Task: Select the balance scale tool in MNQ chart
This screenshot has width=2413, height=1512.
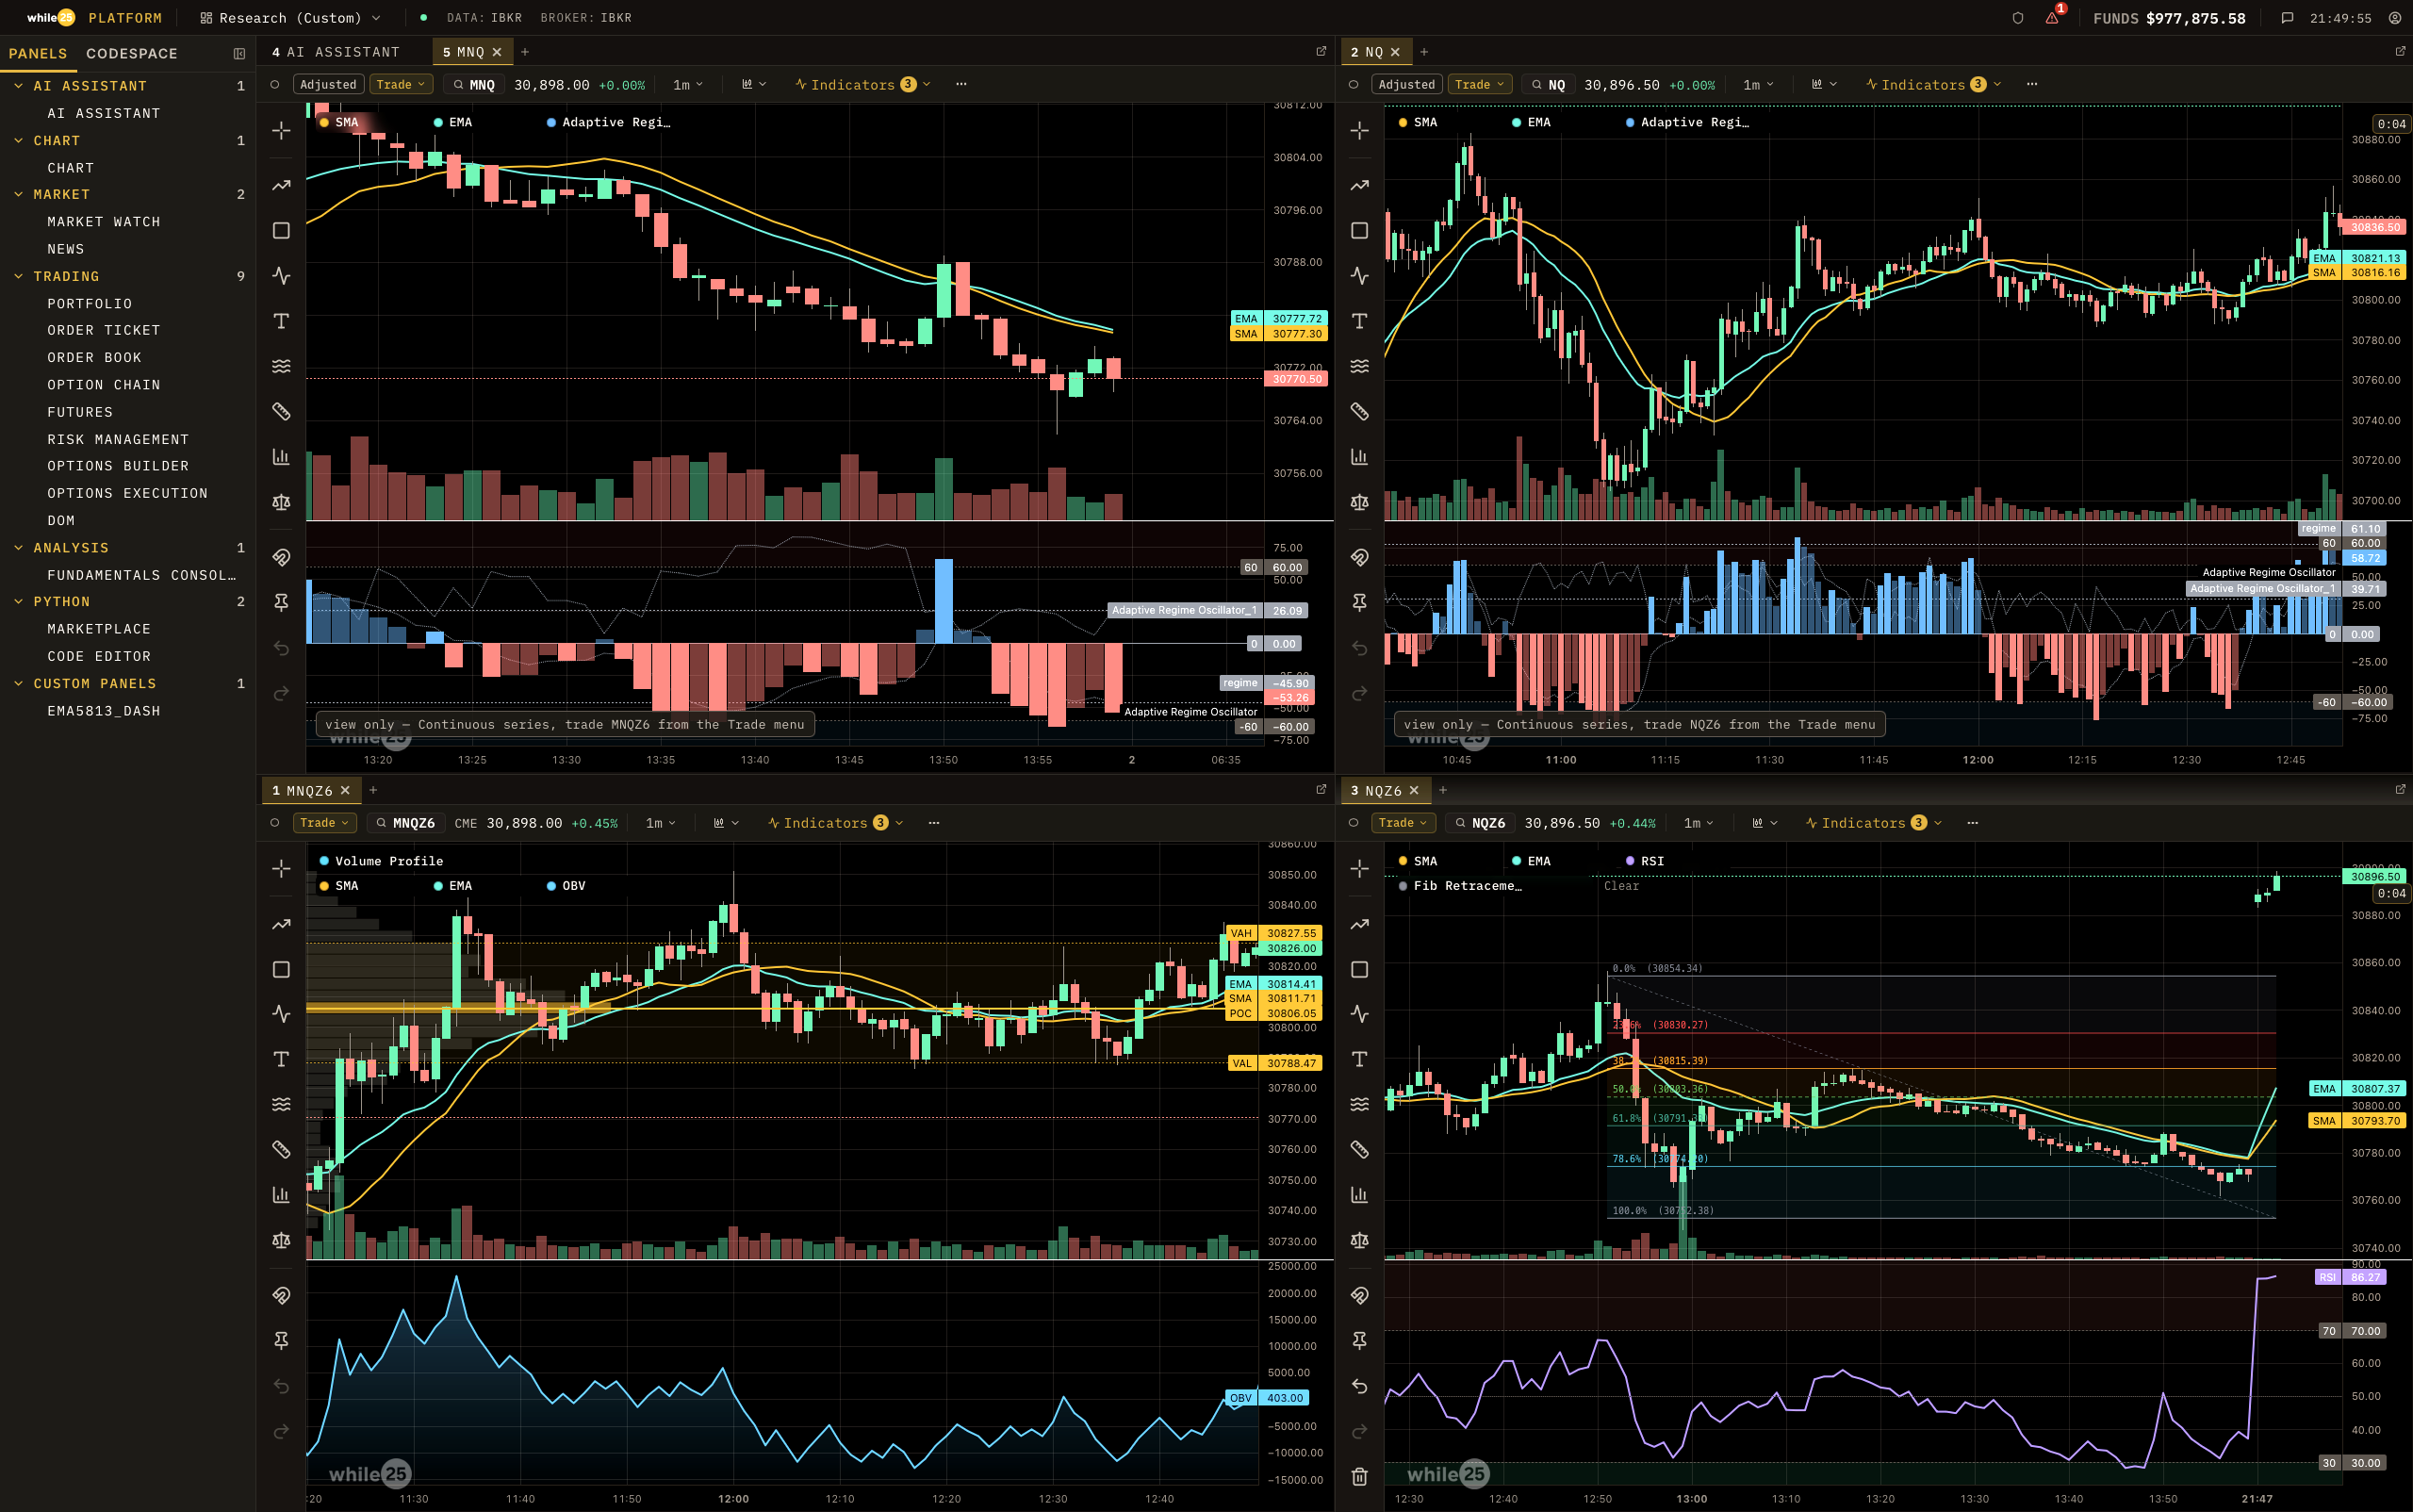Action: pyautogui.click(x=281, y=502)
